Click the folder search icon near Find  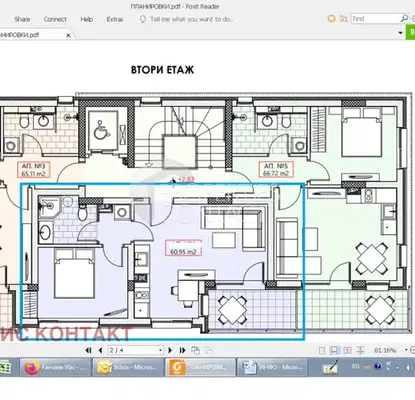tap(343, 19)
